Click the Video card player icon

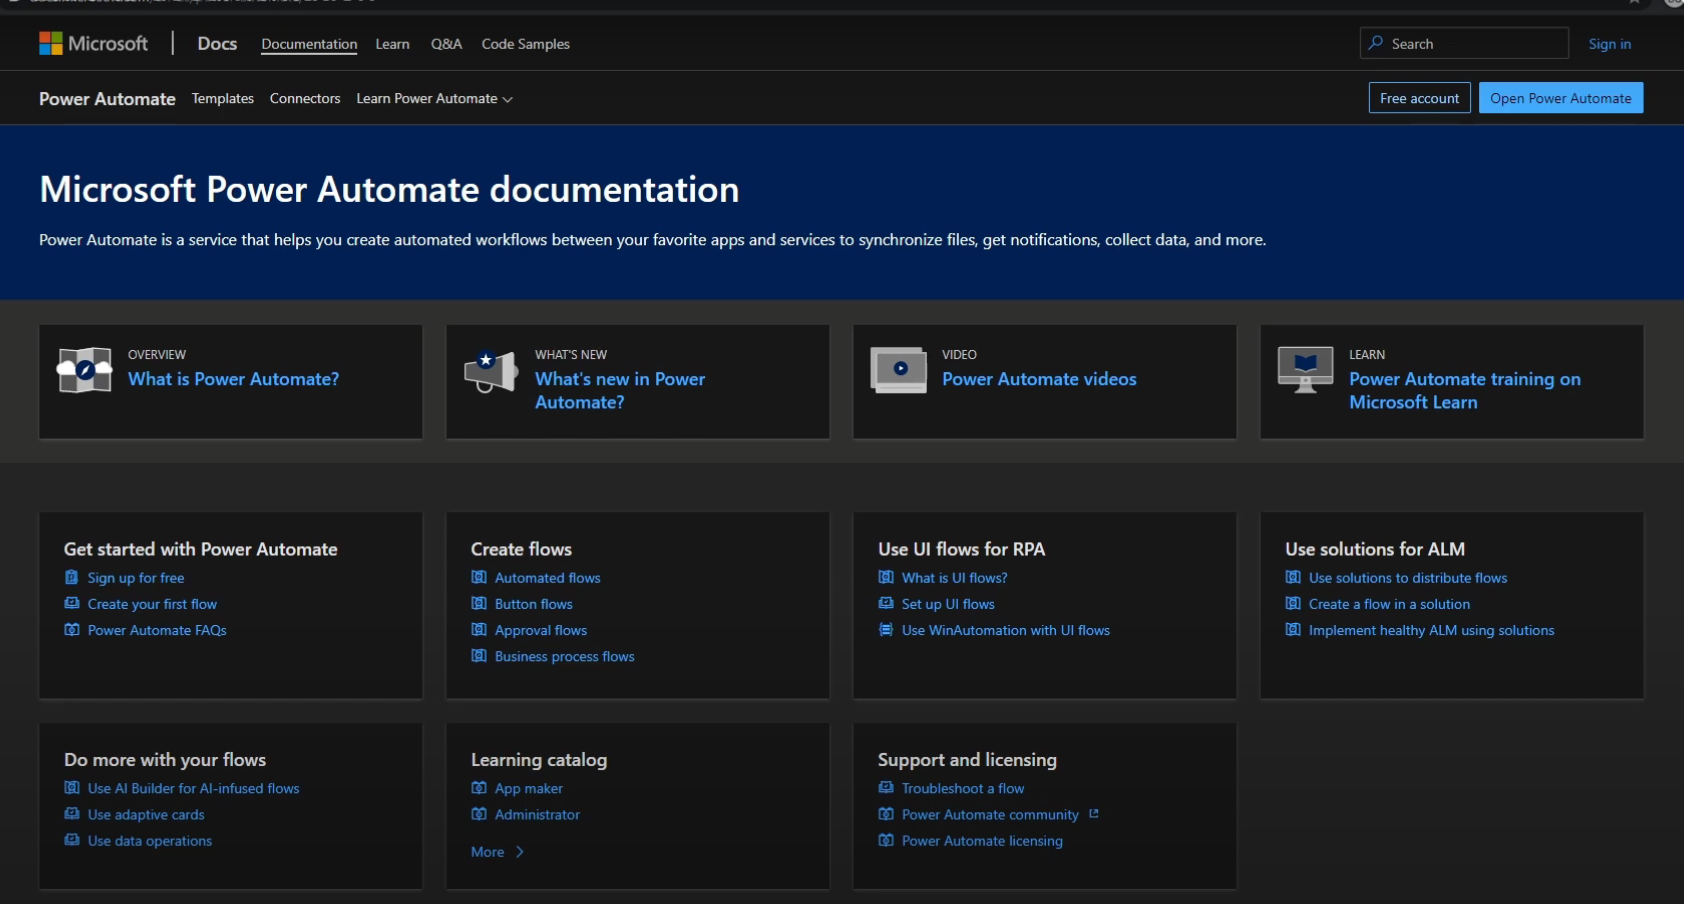pyautogui.click(x=899, y=370)
